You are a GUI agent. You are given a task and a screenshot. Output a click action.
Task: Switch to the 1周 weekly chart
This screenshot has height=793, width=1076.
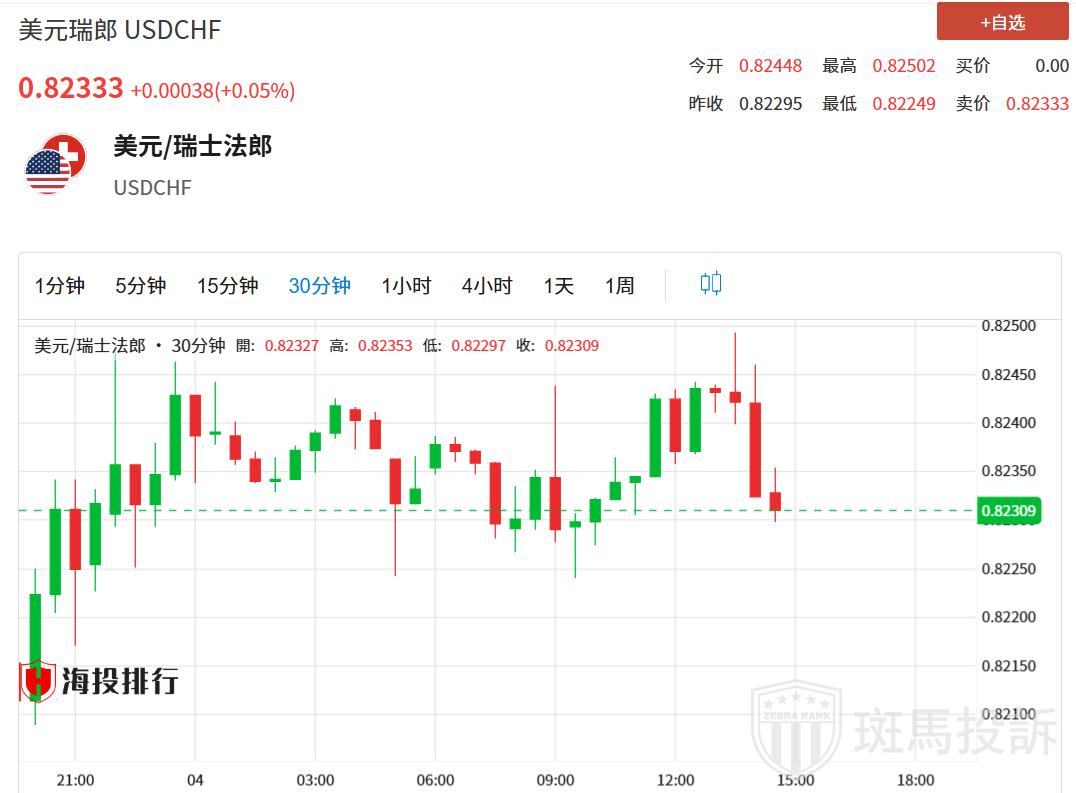point(619,286)
